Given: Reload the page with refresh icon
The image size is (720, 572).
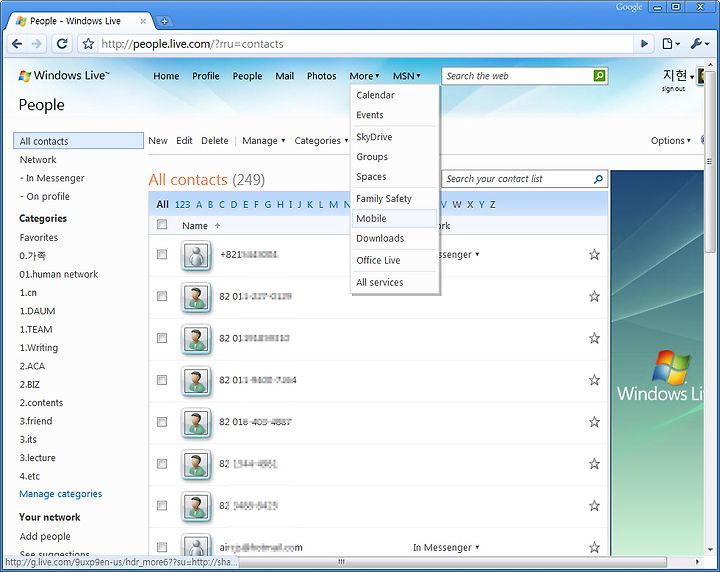Looking at the screenshot, I should point(62,44).
